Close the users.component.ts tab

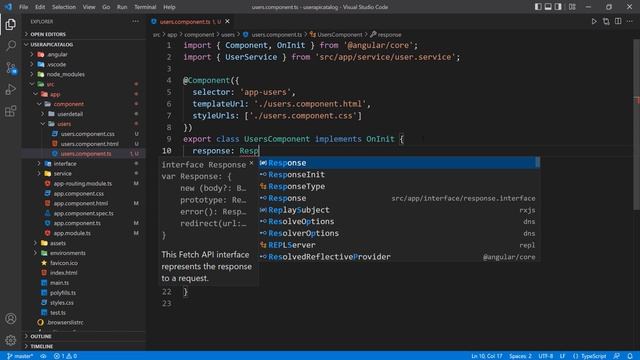tap(227, 22)
